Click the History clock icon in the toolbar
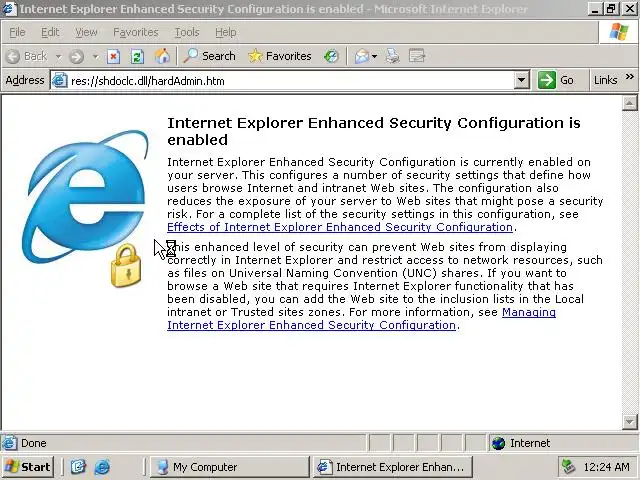The image size is (640, 480). pos(331,56)
